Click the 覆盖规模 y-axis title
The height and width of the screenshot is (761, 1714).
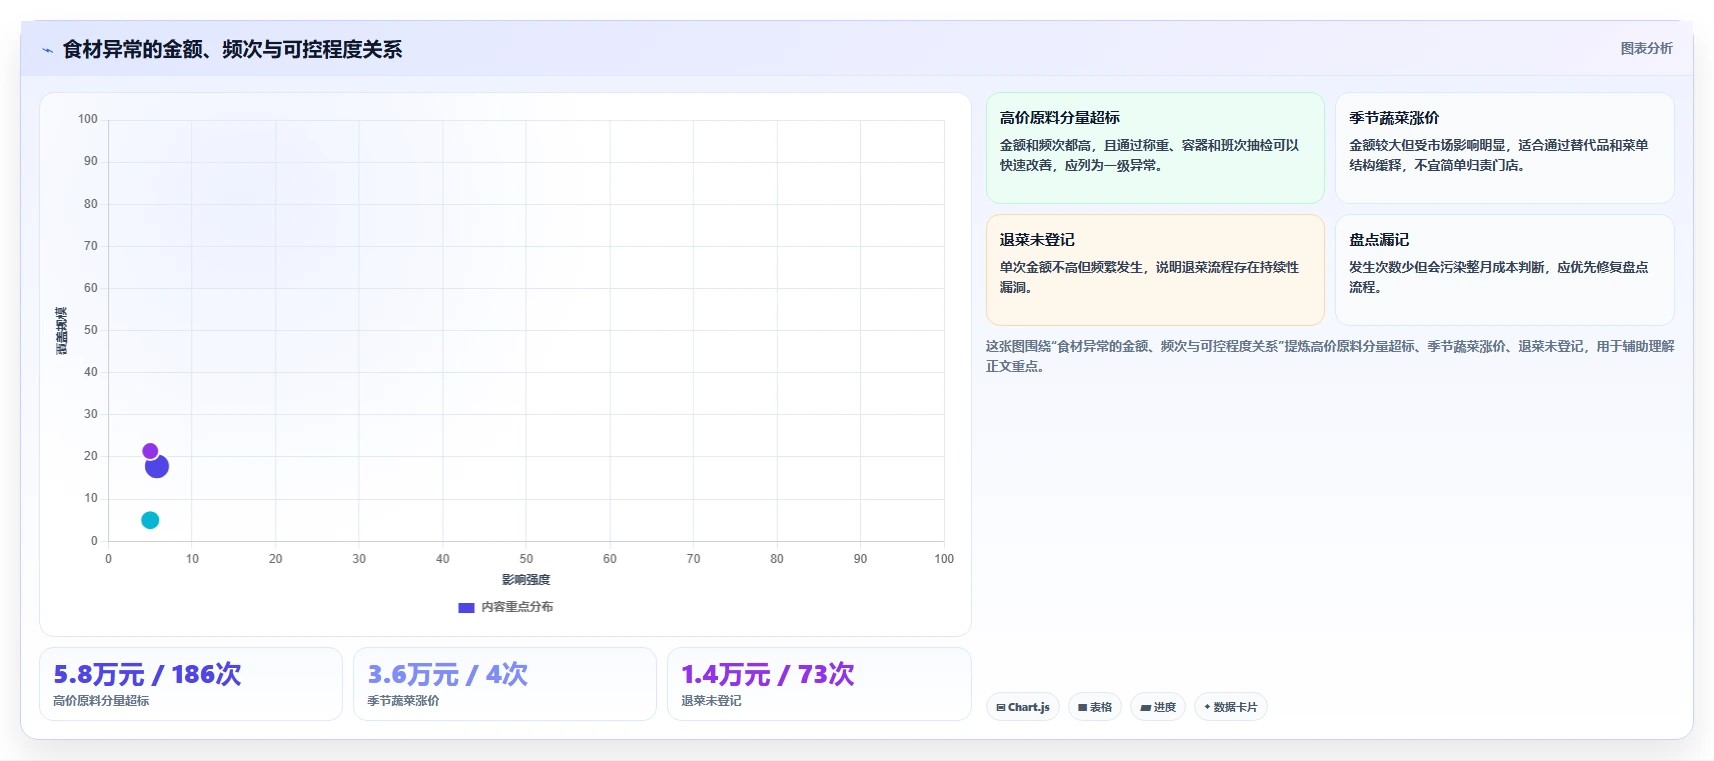pos(62,331)
